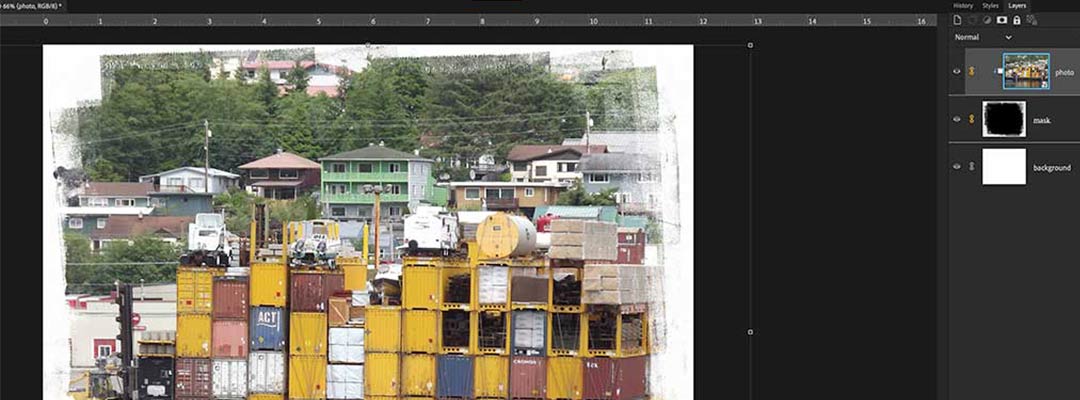The image size is (1080, 400).
Task: Click the document tab labeled photo, RGB/8
Action: (32, 6)
